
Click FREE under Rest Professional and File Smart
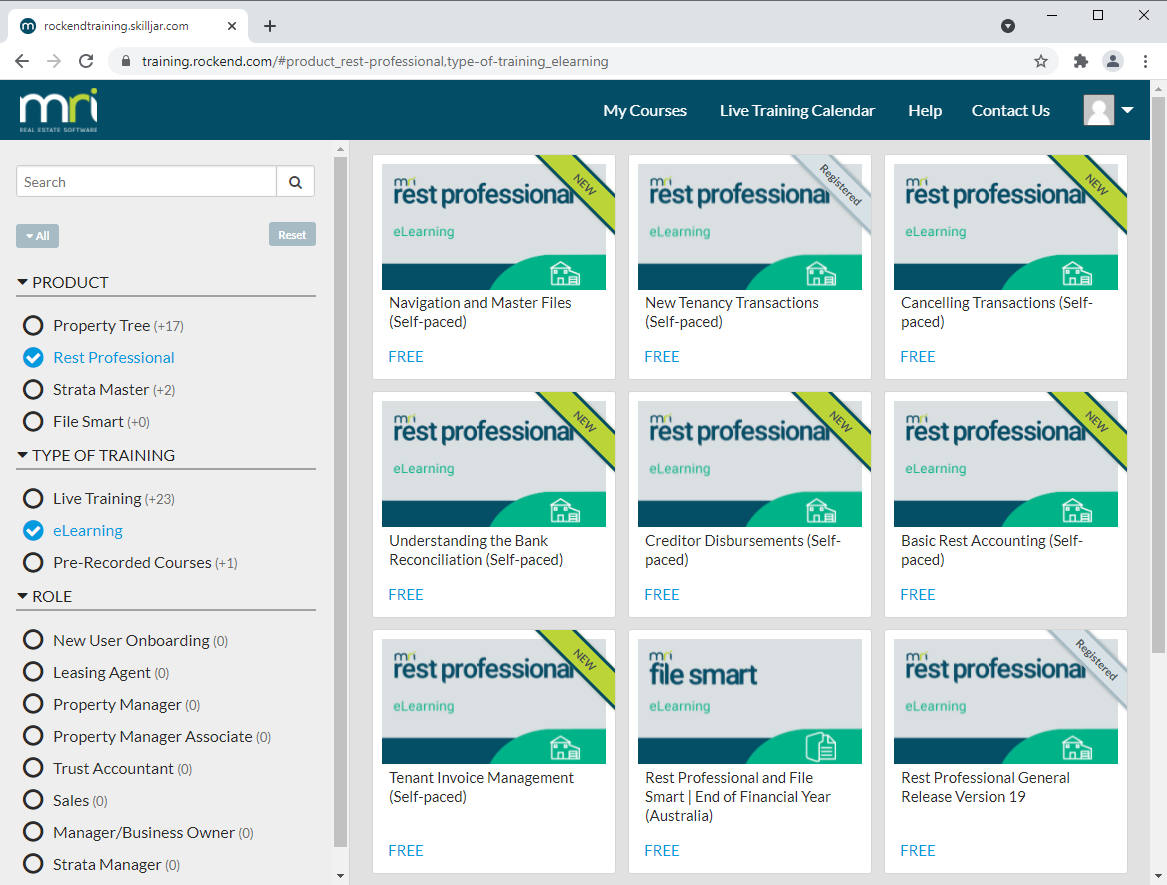click(x=662, y=850)
